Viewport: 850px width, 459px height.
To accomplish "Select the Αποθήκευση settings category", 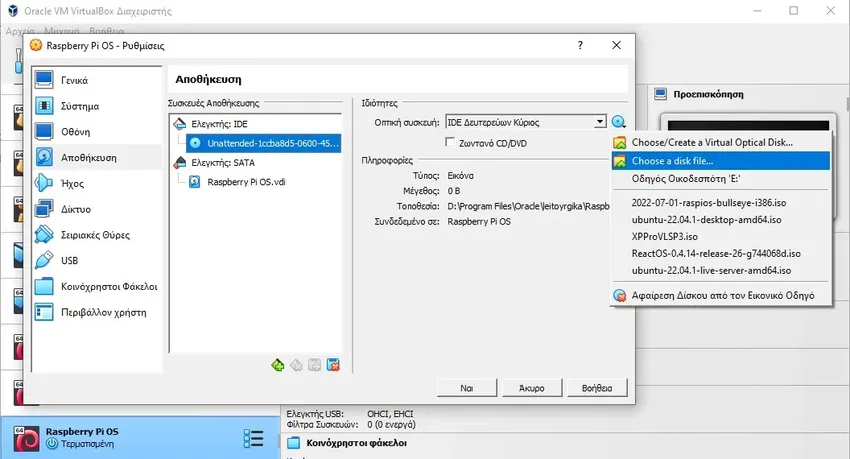I will pos(97,158).
